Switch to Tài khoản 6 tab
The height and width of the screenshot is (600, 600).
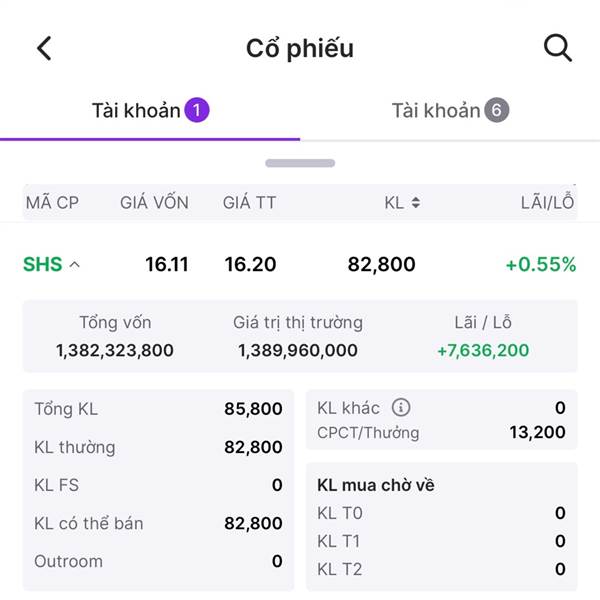[x=450, y=111]
